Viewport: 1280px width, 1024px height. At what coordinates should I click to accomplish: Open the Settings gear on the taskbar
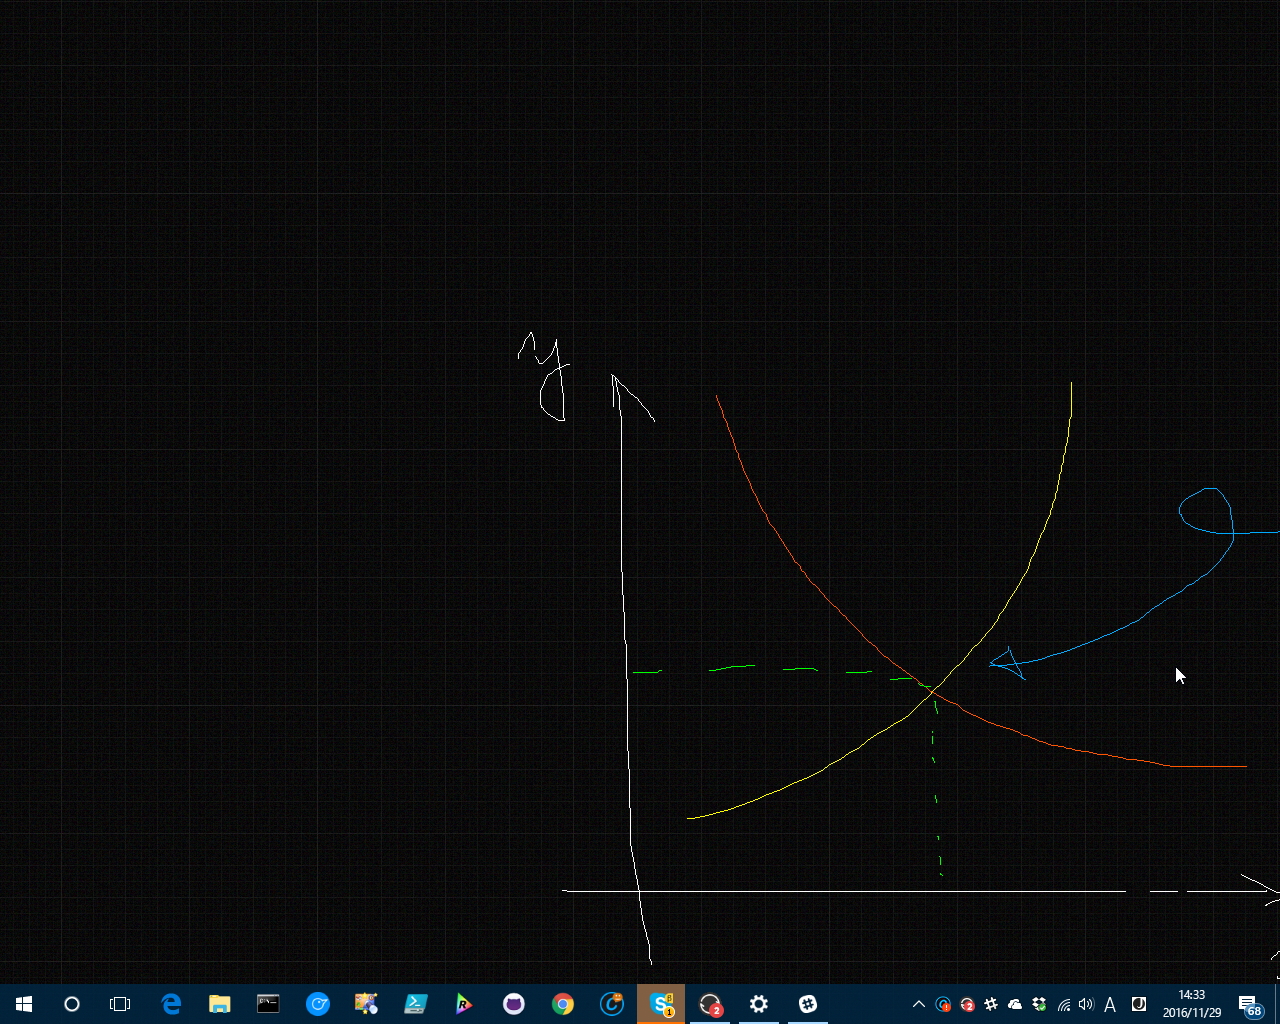[x=759, y=1004]
